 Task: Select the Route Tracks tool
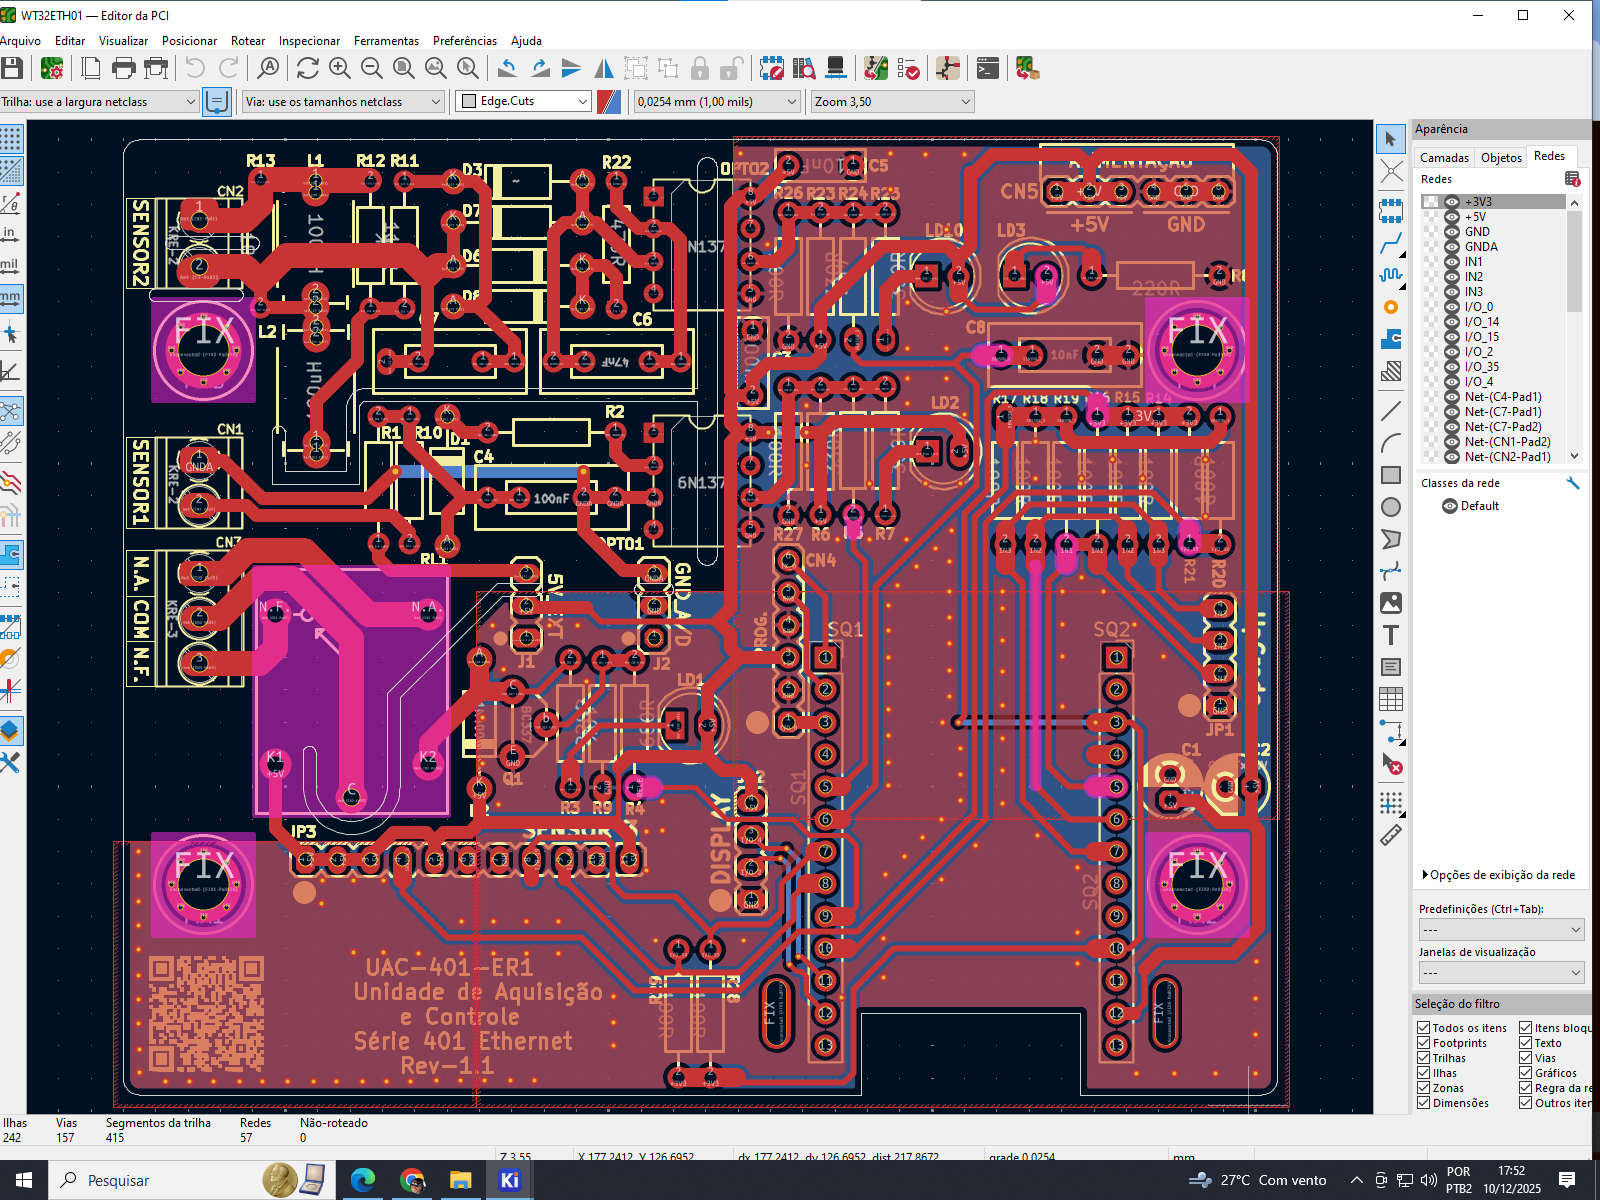(1391, 243)
